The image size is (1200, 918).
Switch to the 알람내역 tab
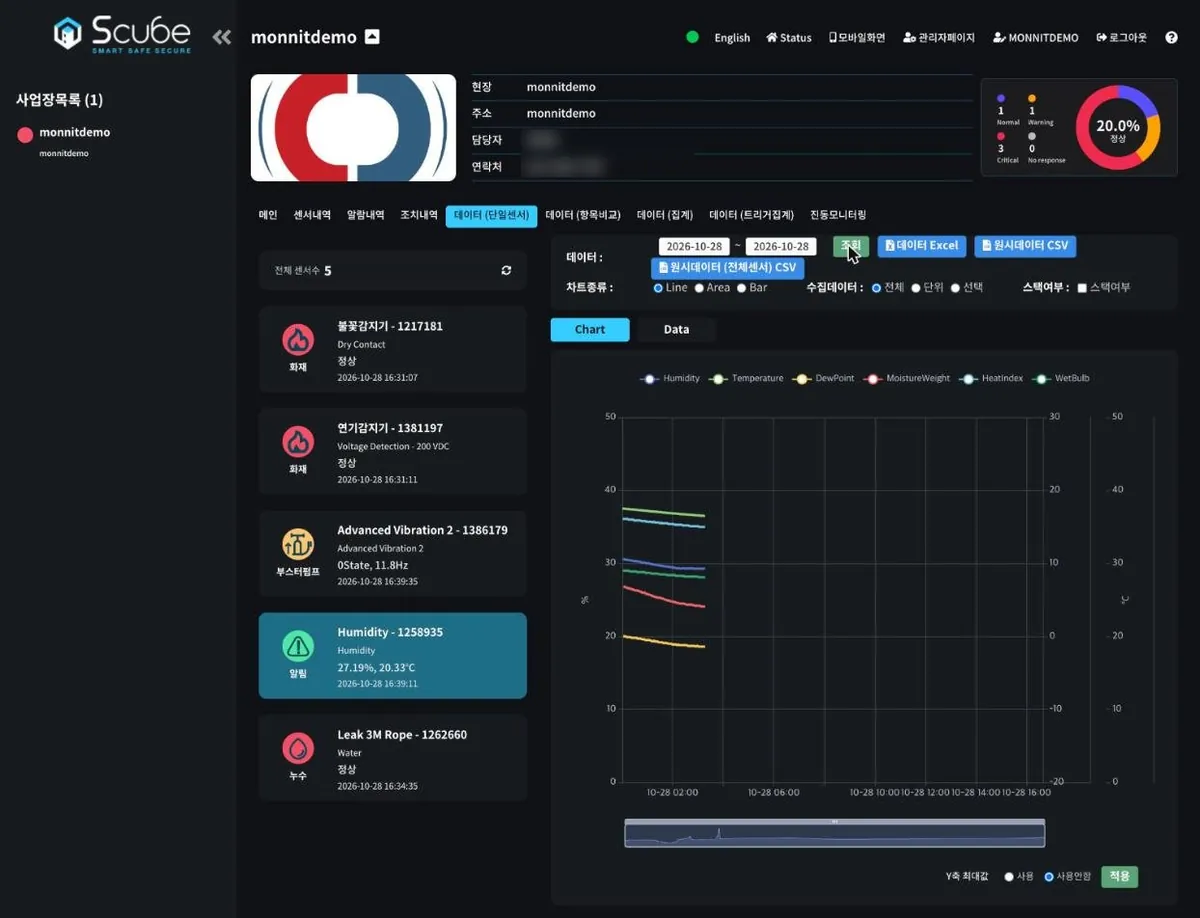point(365,215)
